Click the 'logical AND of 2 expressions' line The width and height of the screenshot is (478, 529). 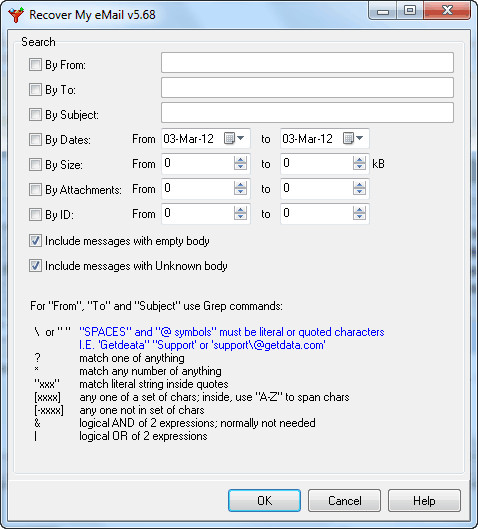tap(197, 423)
